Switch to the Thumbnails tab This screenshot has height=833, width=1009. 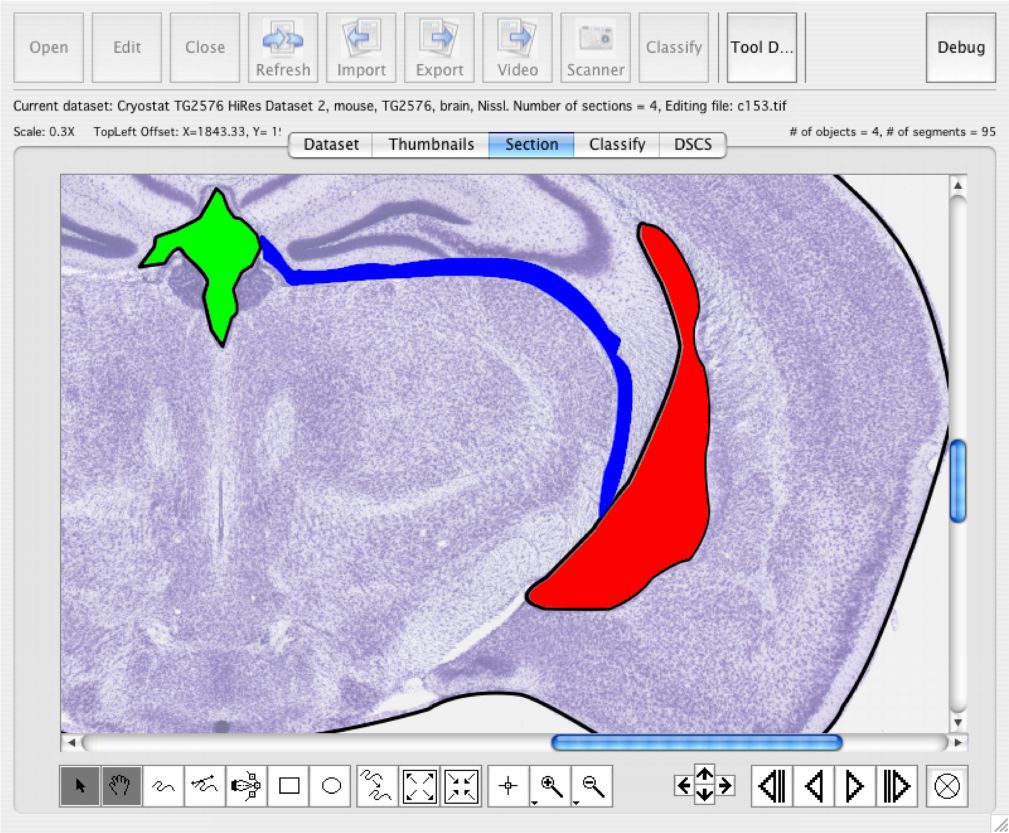pyautogui.click(x=431, y=144)
